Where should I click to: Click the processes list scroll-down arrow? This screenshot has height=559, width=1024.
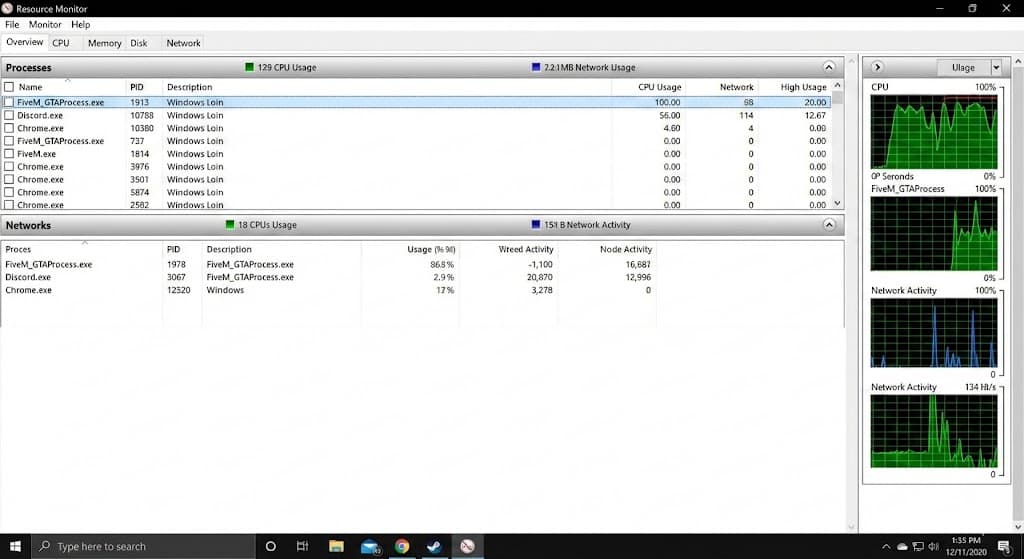pos(837,203)
